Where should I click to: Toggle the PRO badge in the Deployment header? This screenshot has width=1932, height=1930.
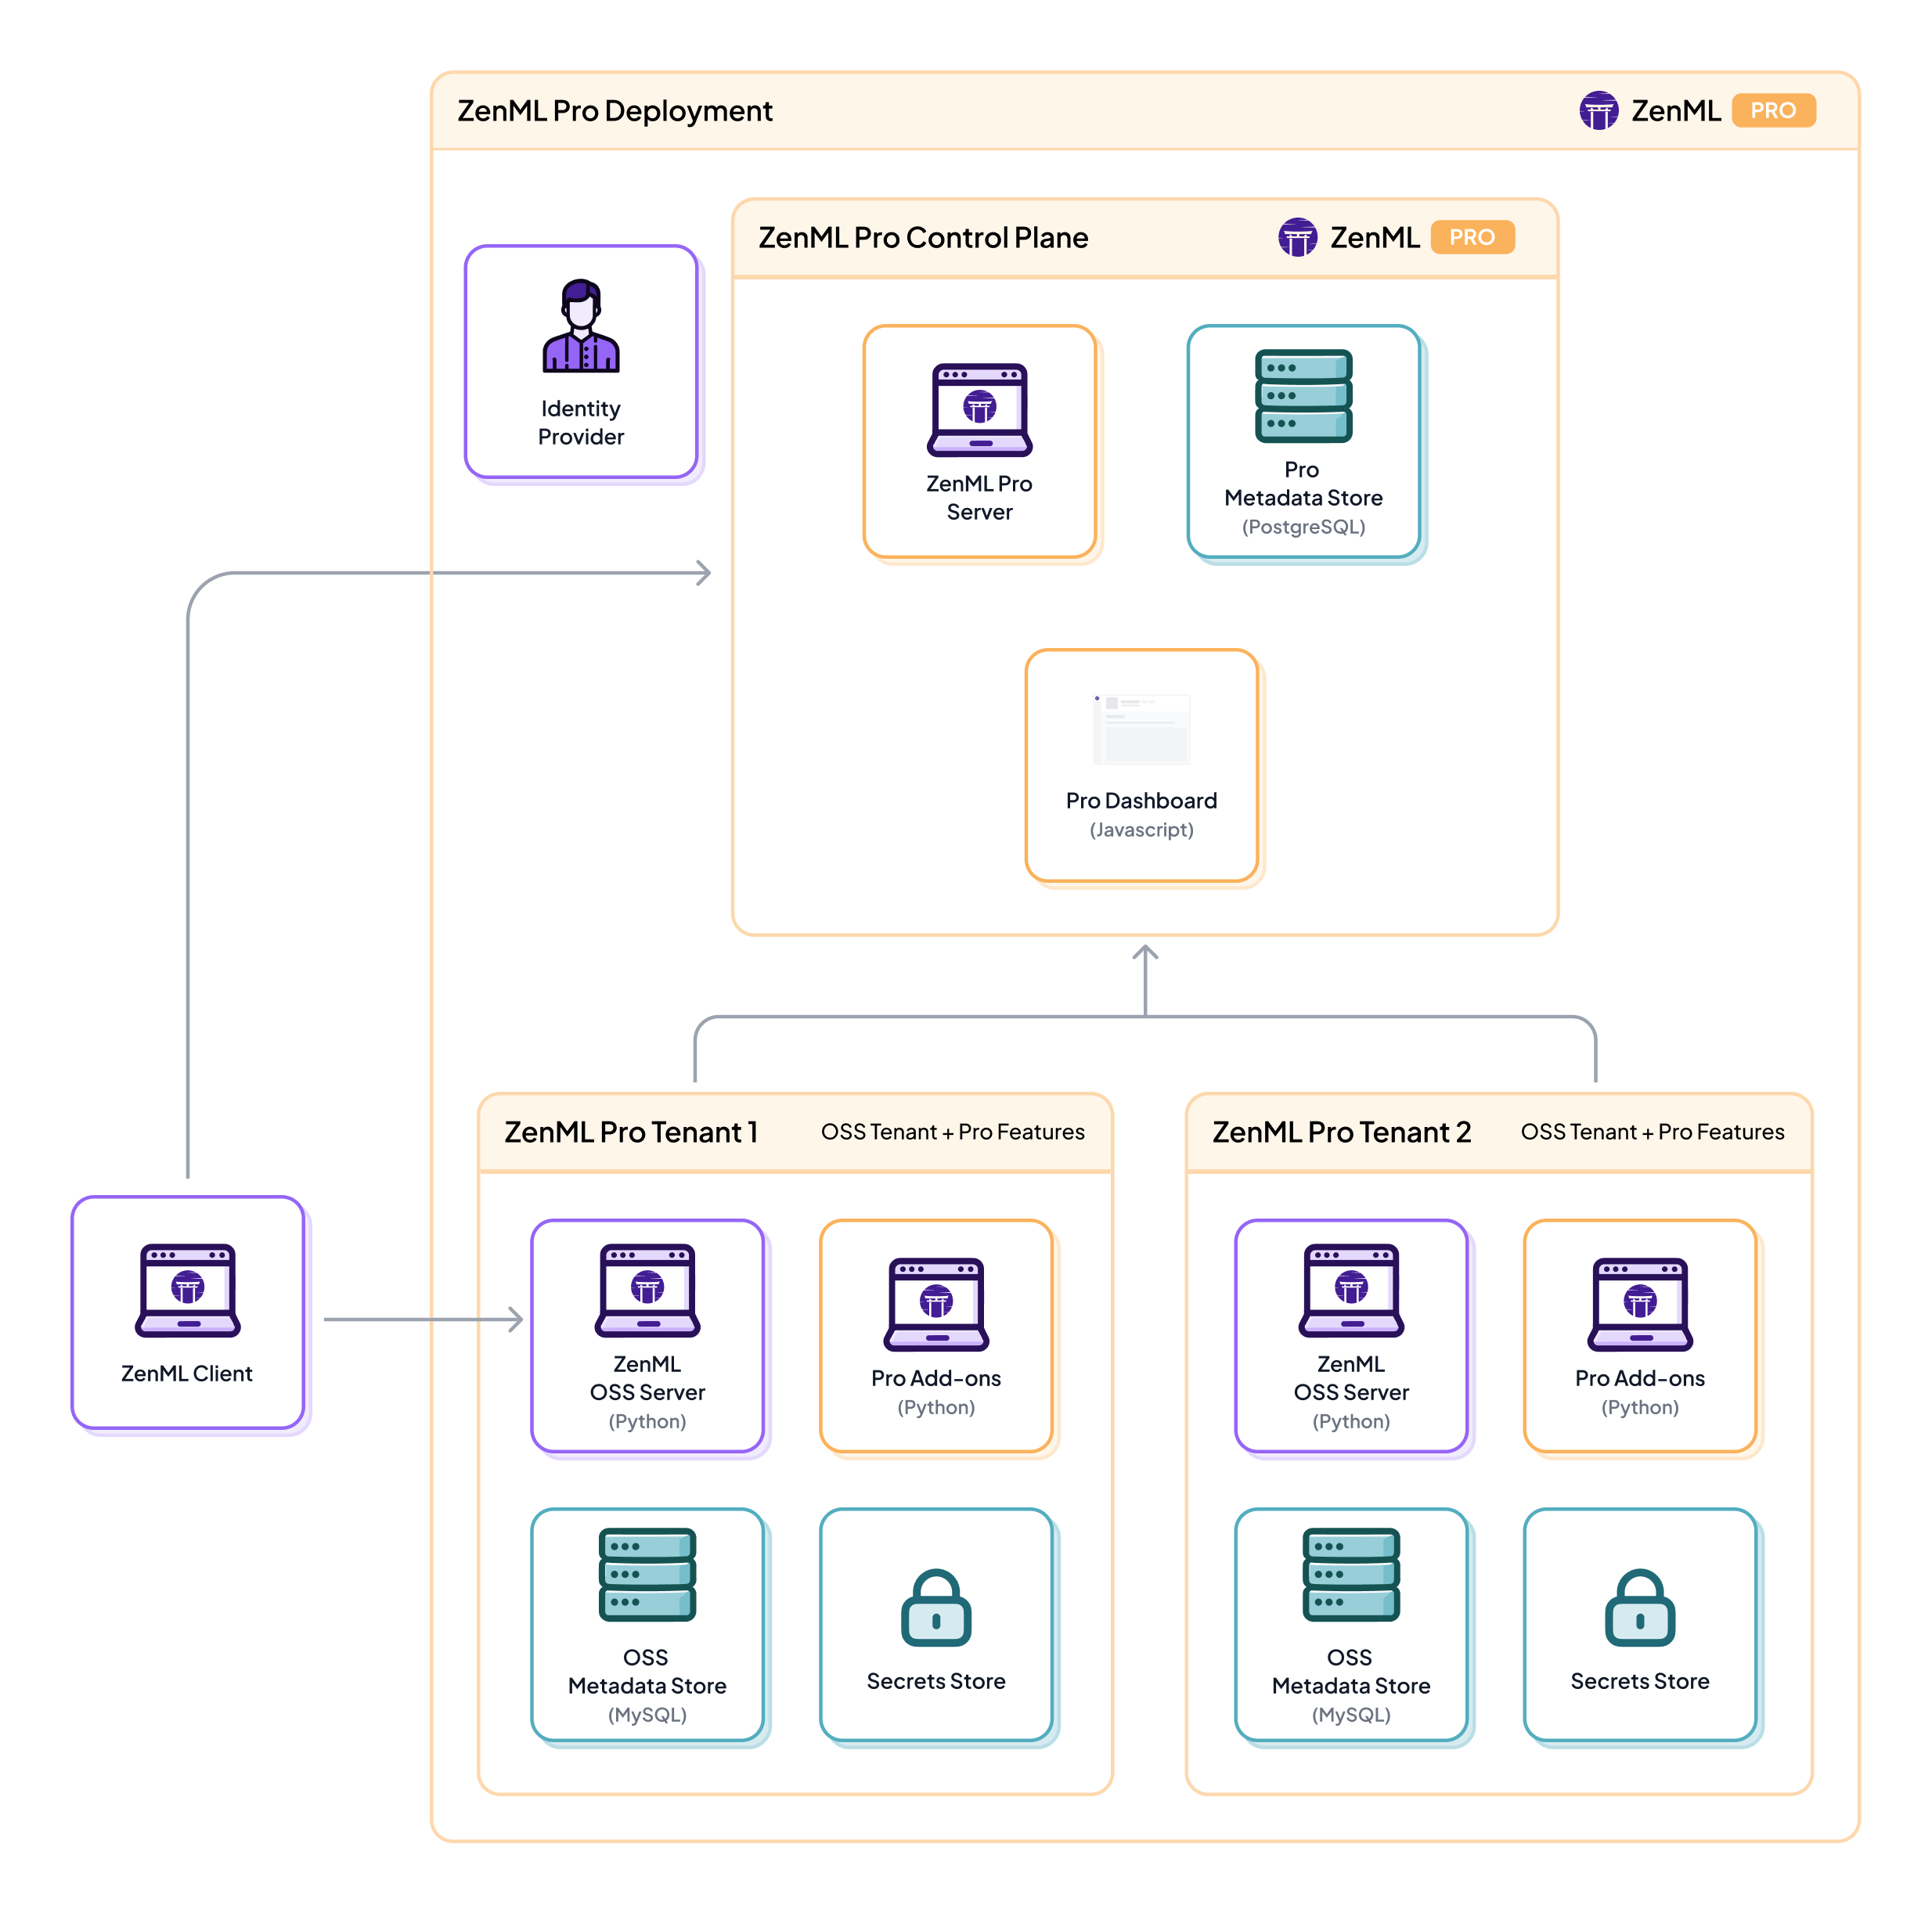[1774, 110]
